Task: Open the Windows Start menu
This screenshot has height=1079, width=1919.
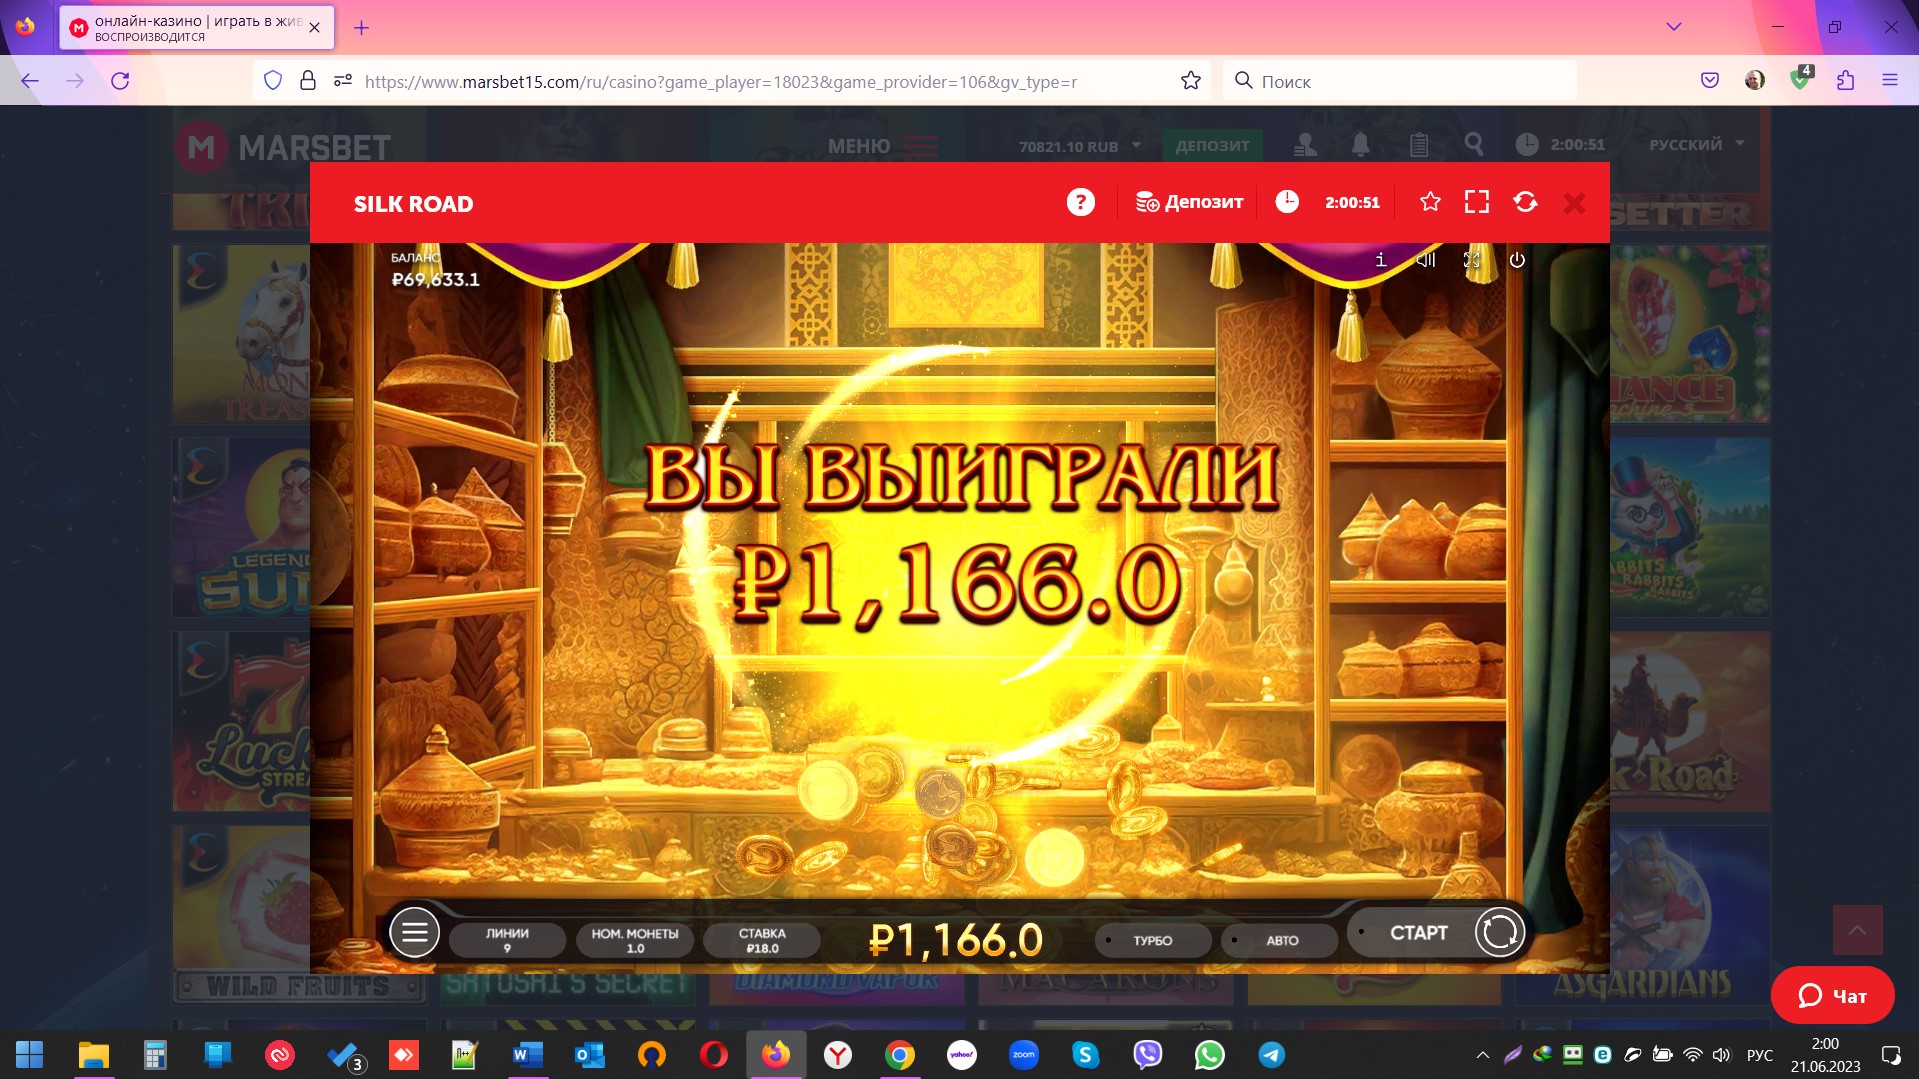Action: 30,1055
